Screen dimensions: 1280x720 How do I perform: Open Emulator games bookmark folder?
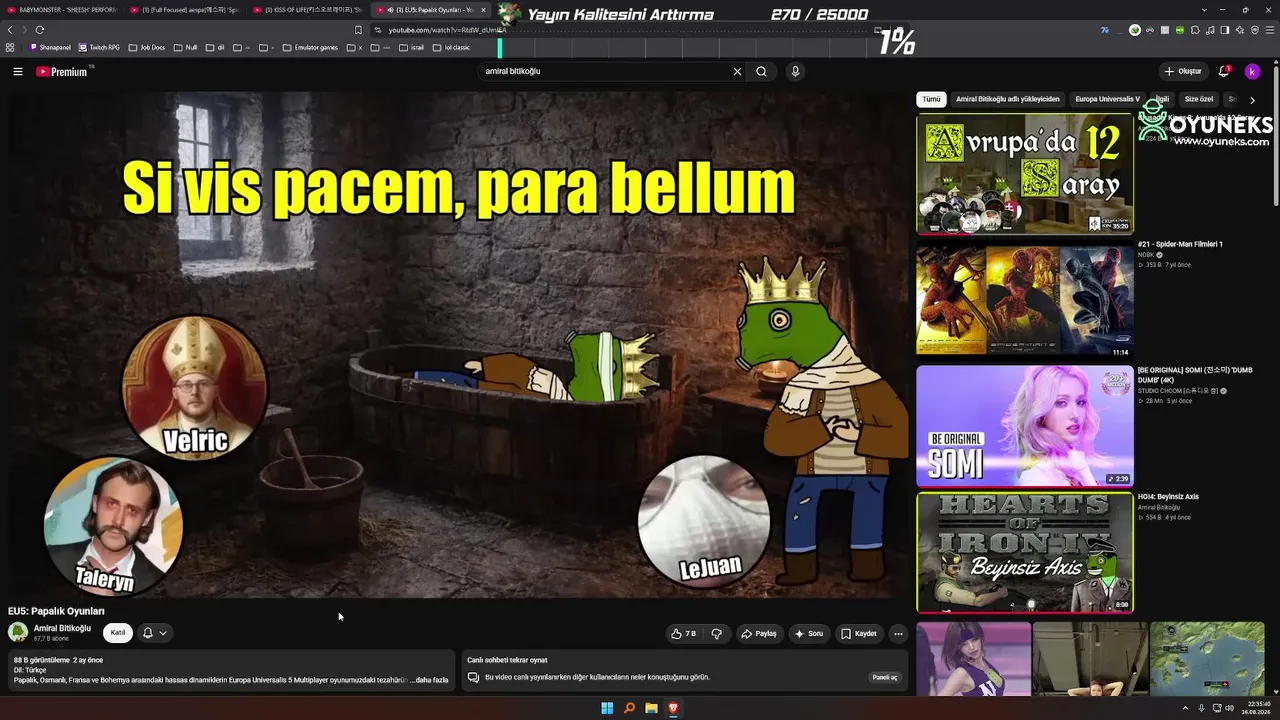(310, 47)
